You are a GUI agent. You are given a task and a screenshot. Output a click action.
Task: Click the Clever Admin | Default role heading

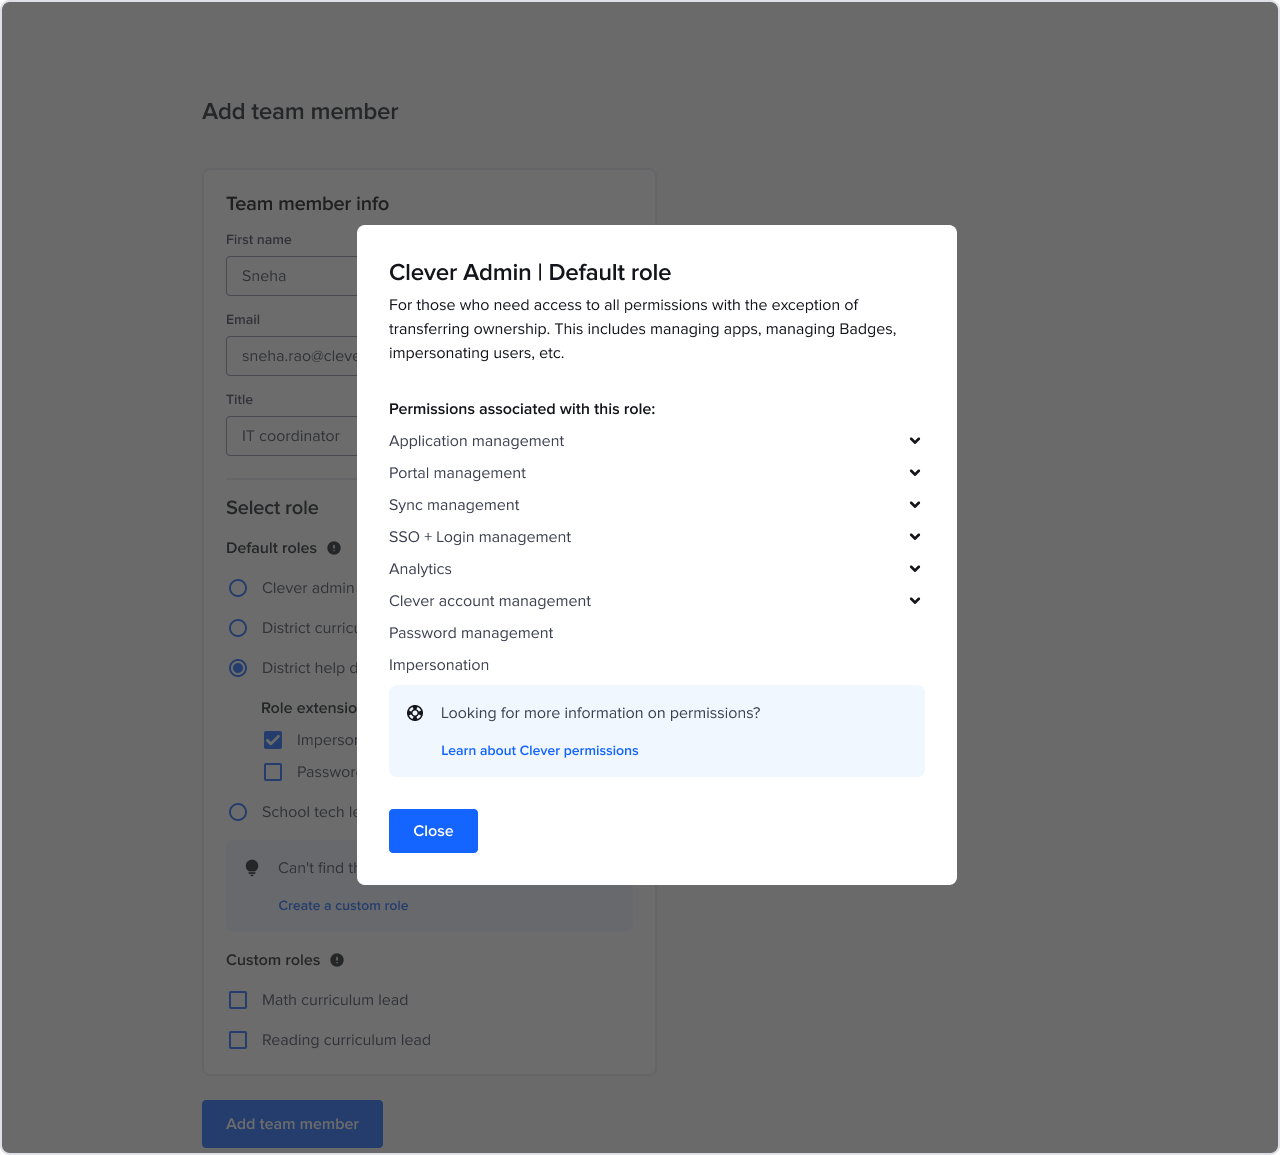(530, 272)
